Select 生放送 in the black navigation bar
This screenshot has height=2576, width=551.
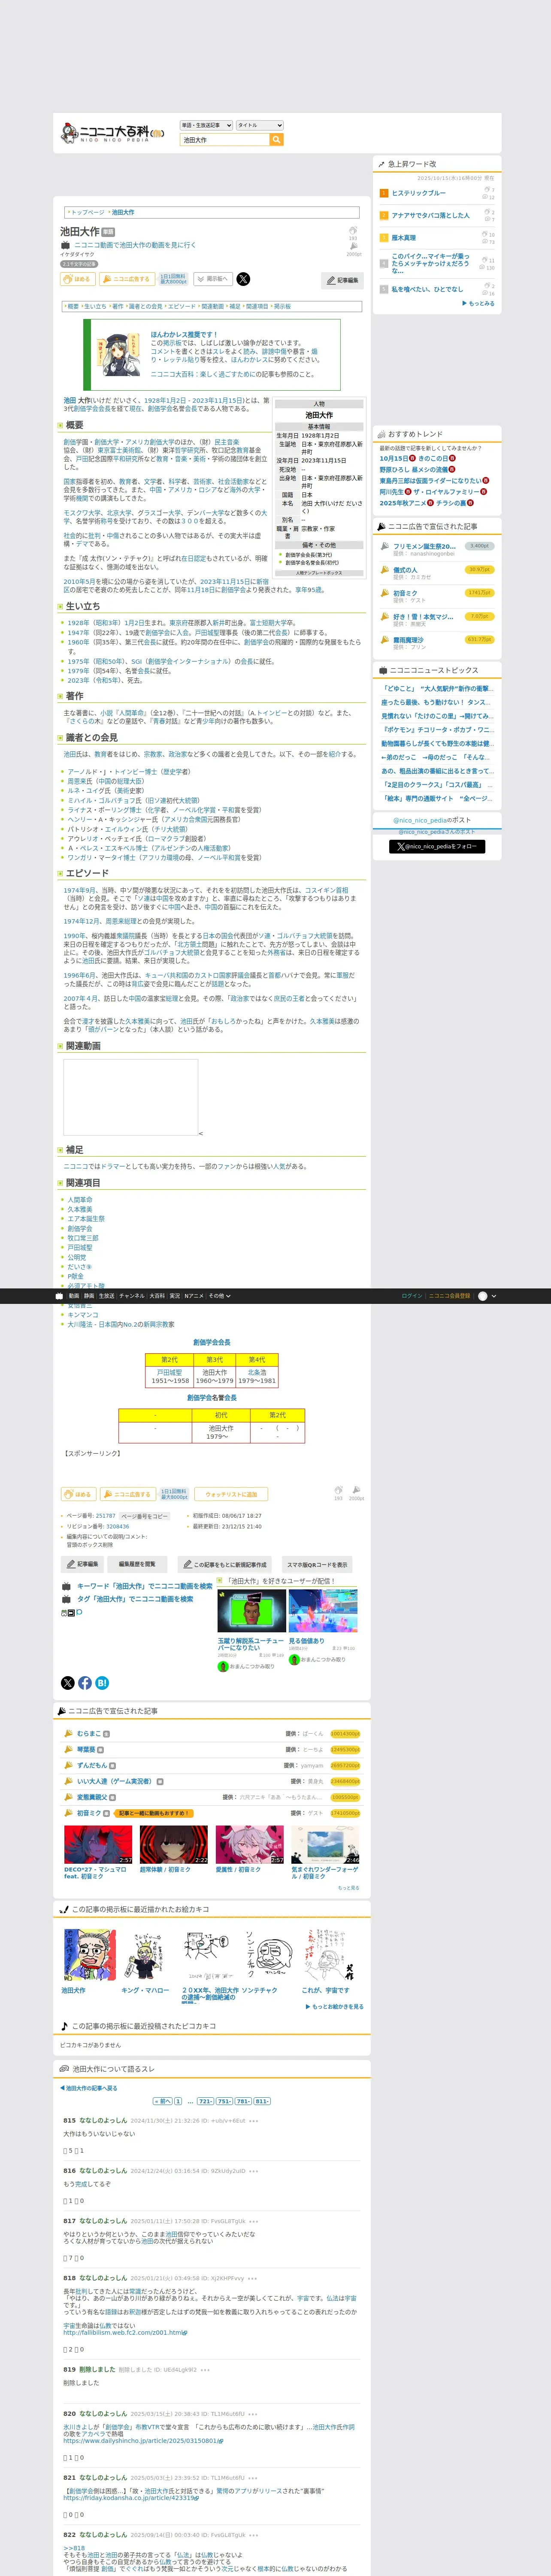[106, 1296]
